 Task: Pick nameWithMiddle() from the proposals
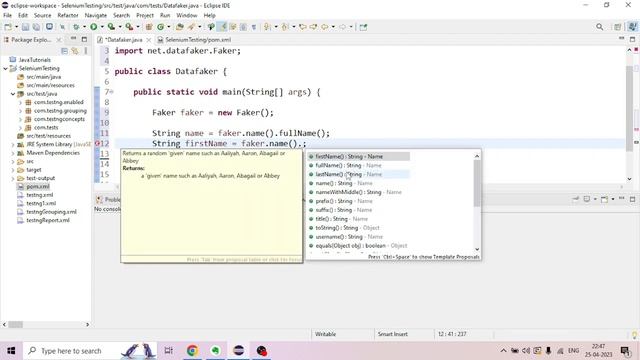point(358,192)
